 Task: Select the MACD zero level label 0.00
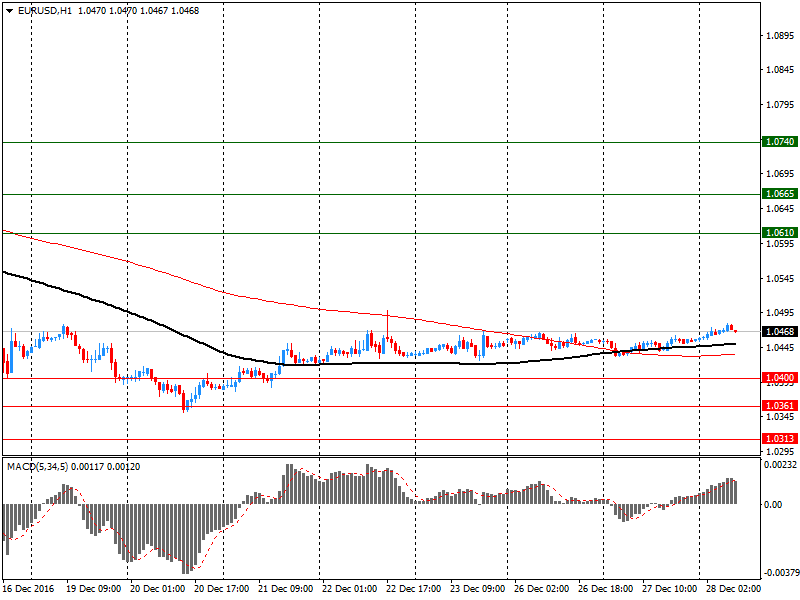click(x=773, y=505)
